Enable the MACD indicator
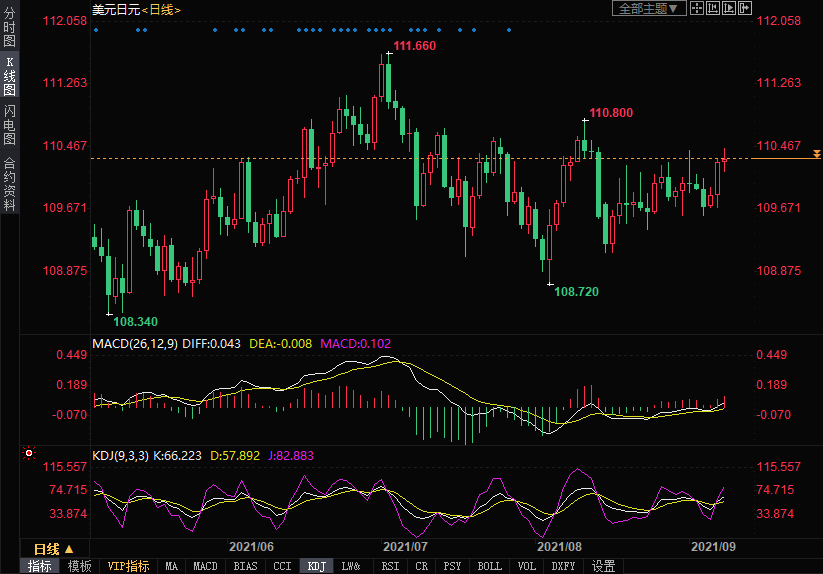This screenshot has height=574, width=823. point(205,566)
